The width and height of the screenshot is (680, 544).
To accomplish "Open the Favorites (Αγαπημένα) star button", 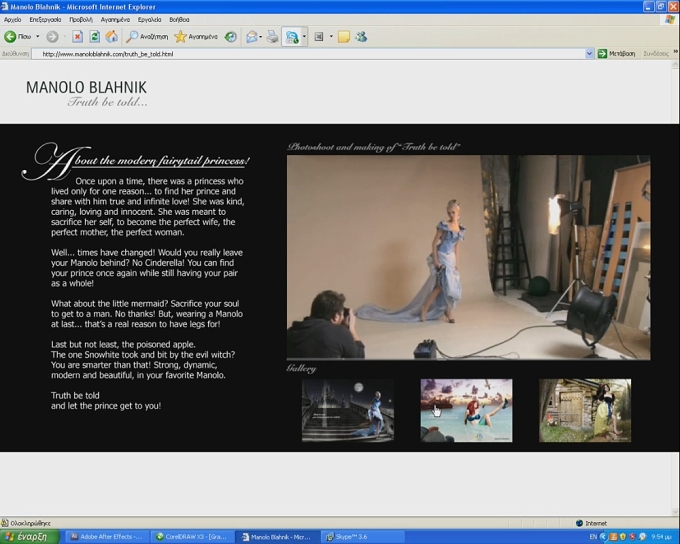I will [x=196, y=37].
